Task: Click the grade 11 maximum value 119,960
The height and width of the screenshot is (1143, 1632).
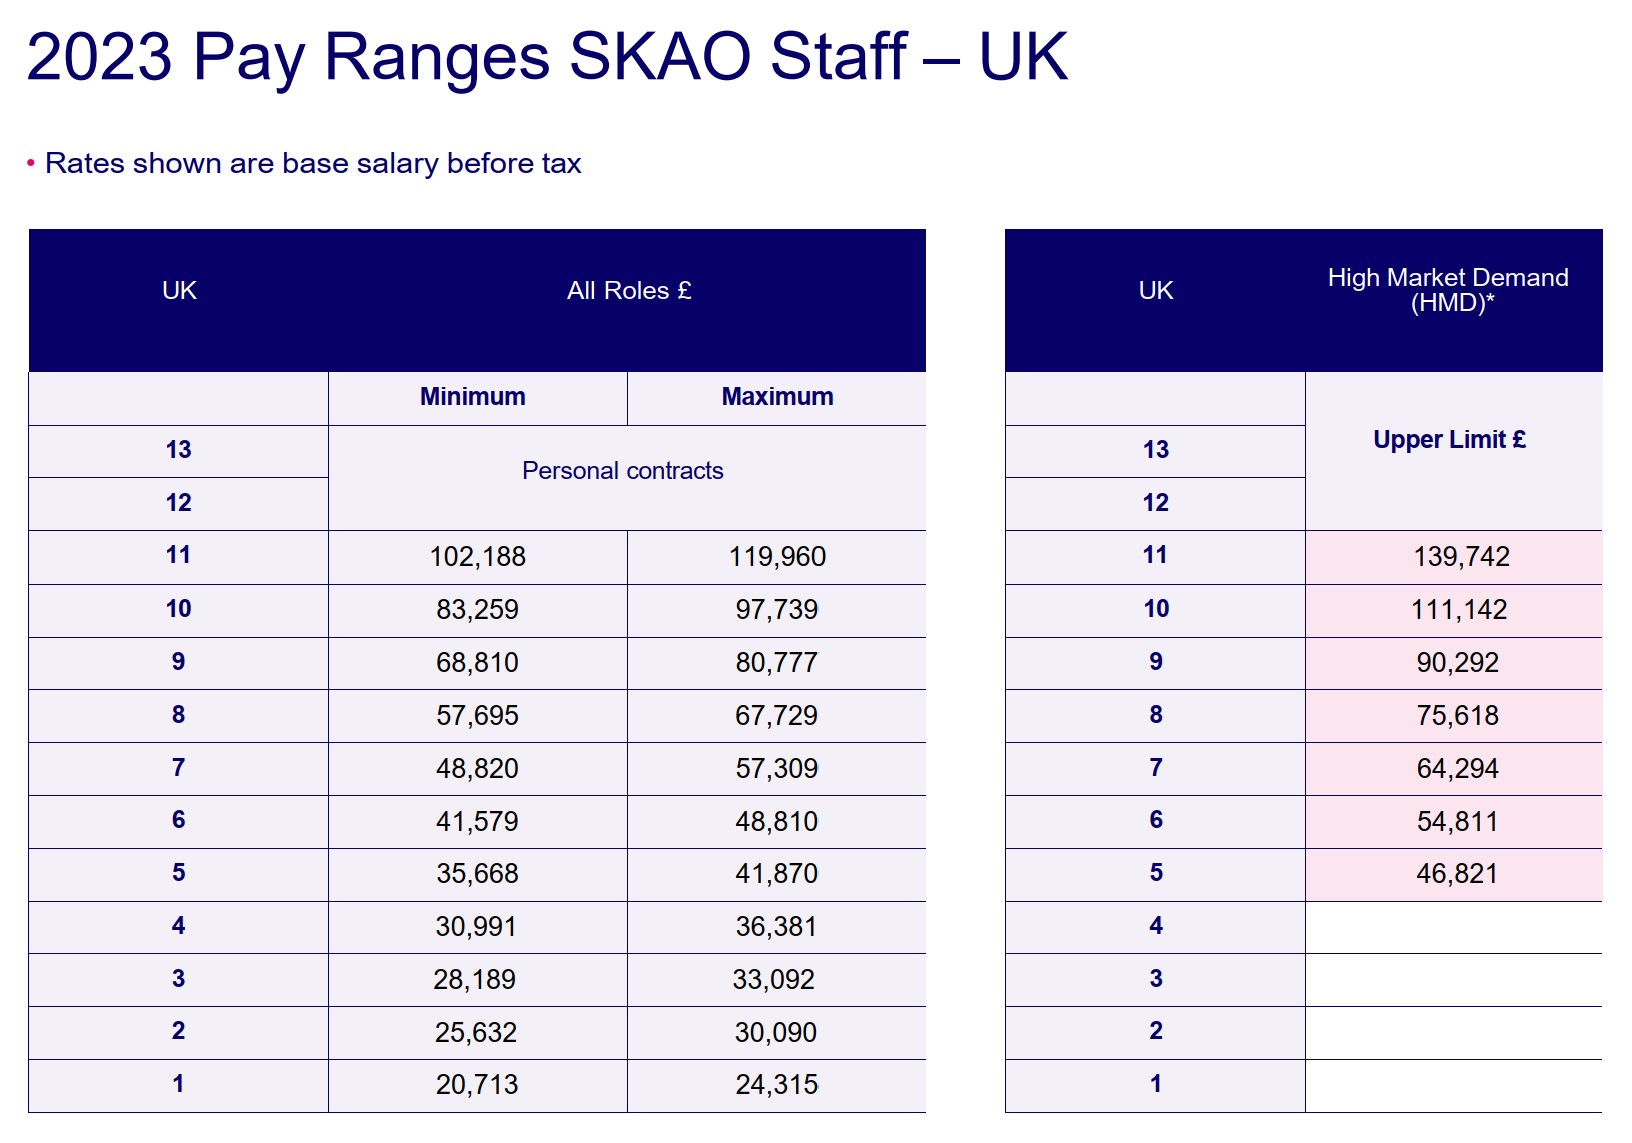Action: point(777,557)
